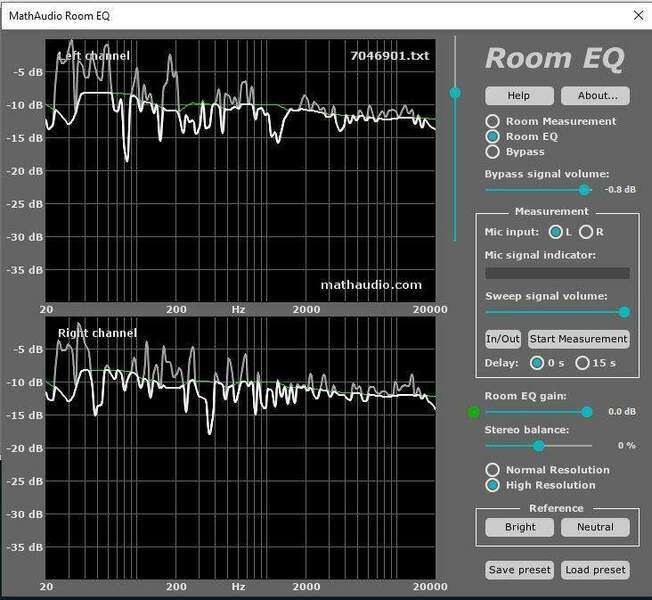The height and width of the screenshot is (600, 652).
Task: Open the About... dialog
Action: click(595, 96)
